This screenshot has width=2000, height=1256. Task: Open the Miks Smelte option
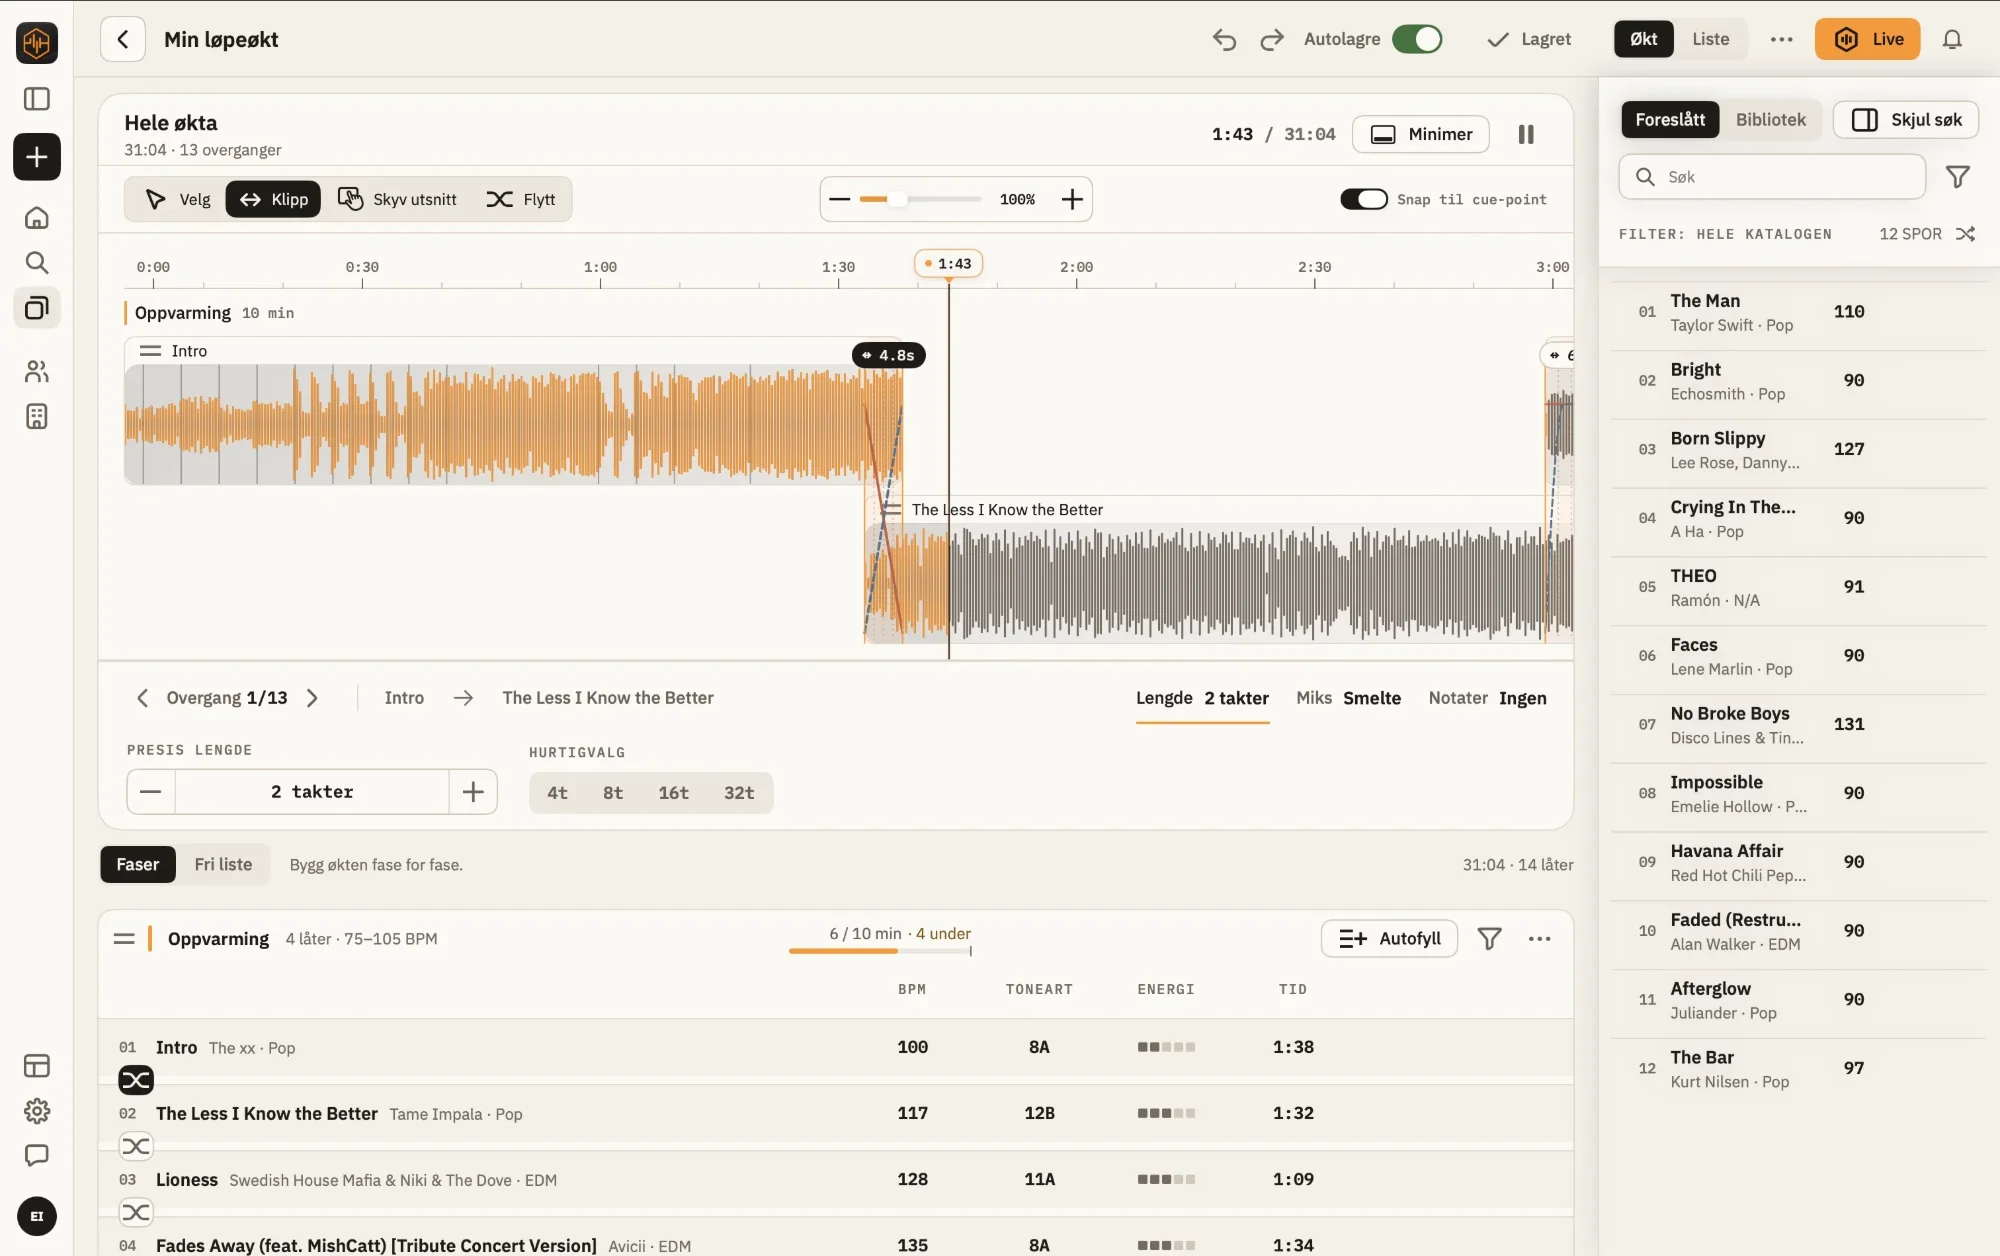(1348, 698)
